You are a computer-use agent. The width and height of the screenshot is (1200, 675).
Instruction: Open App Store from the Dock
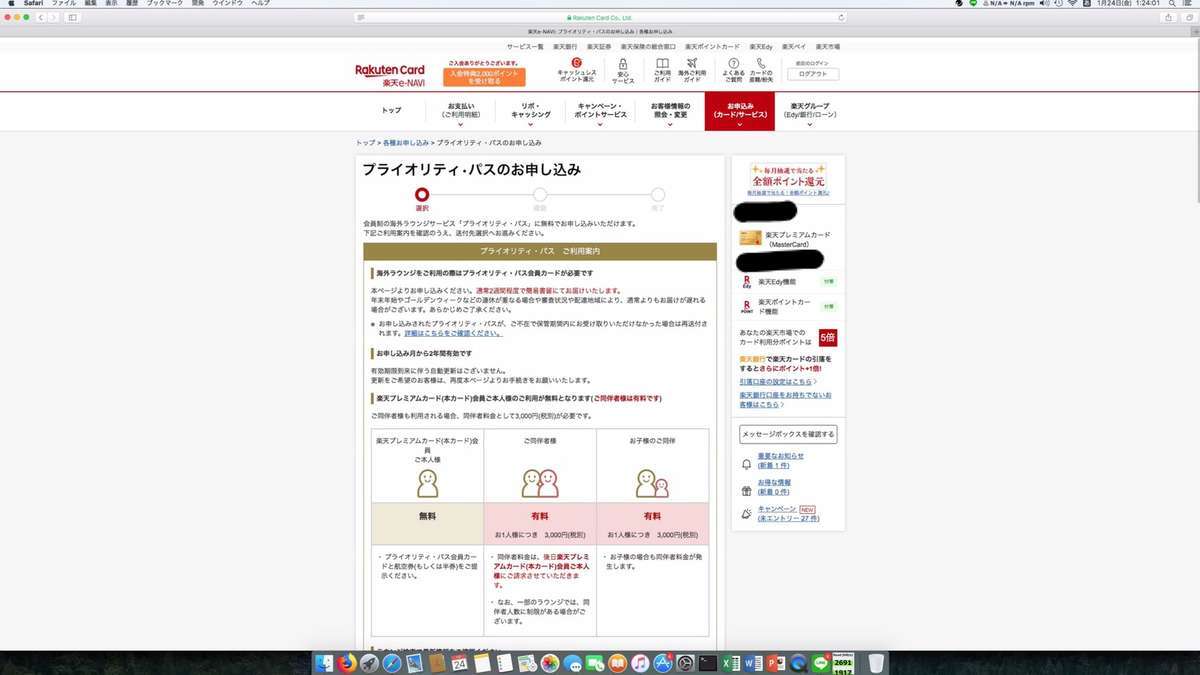point(663,662)
